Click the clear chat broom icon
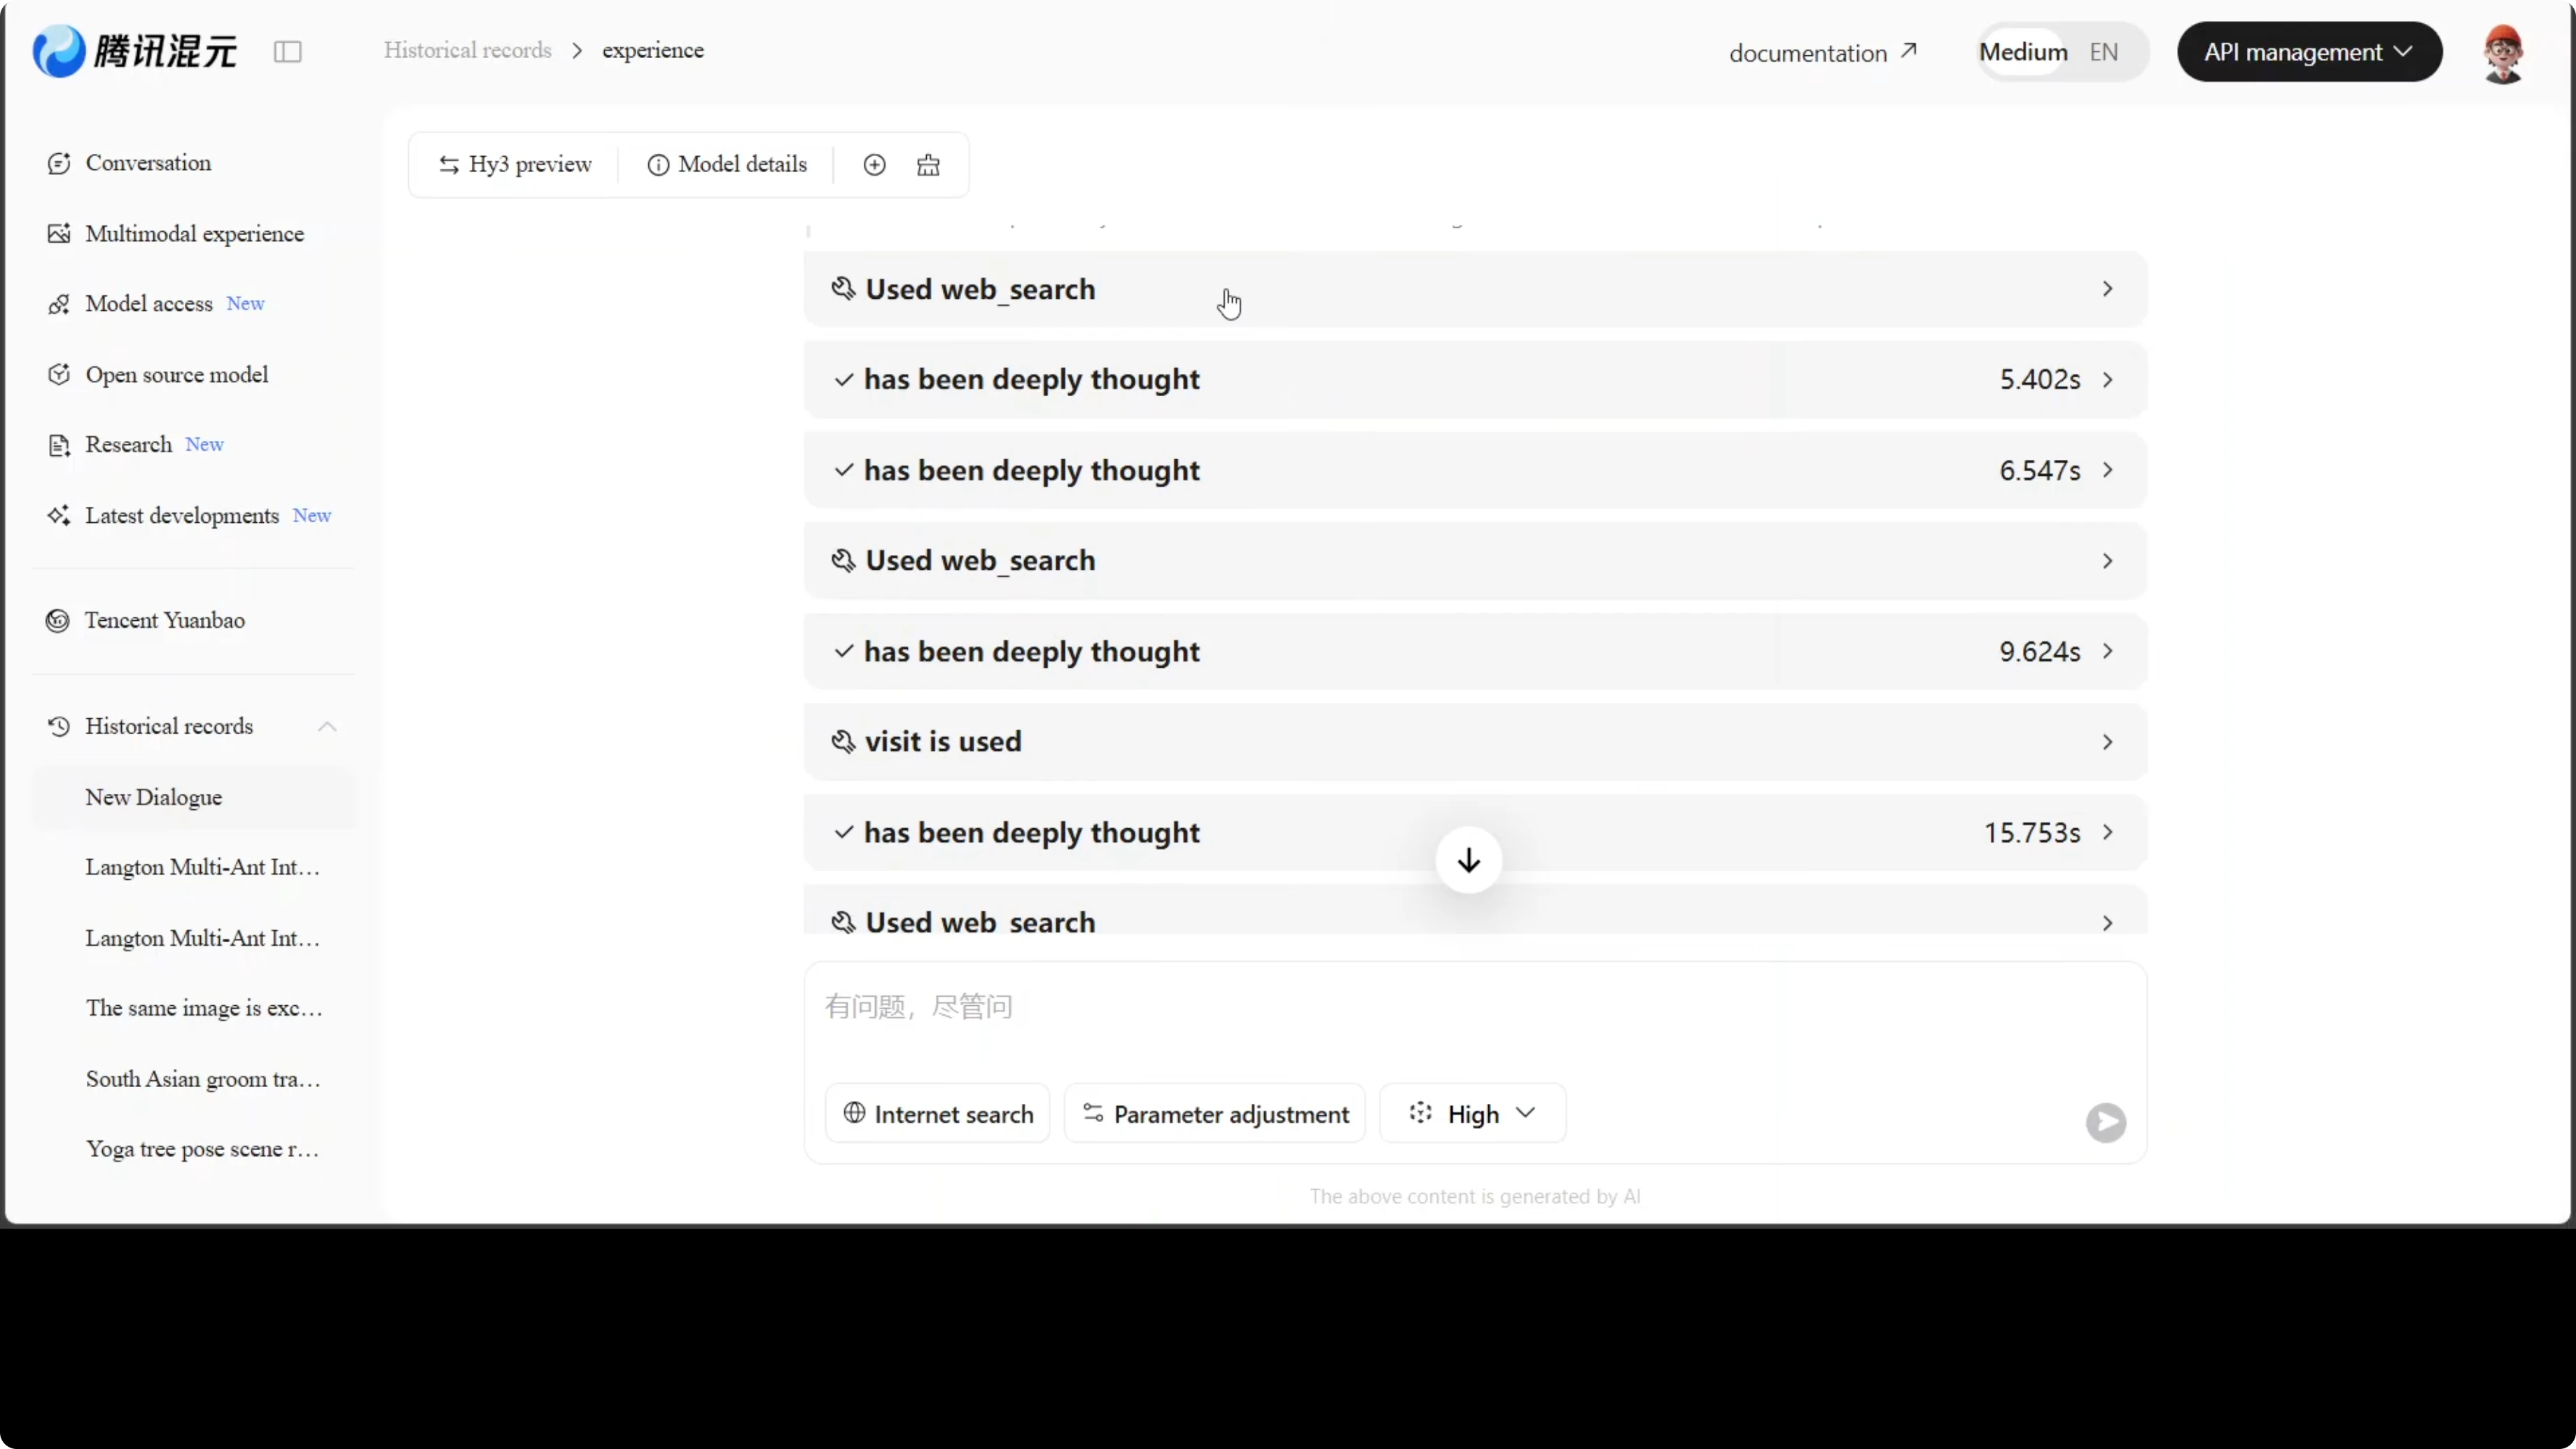This screenshot has height=1449, width=2576. 928,165
